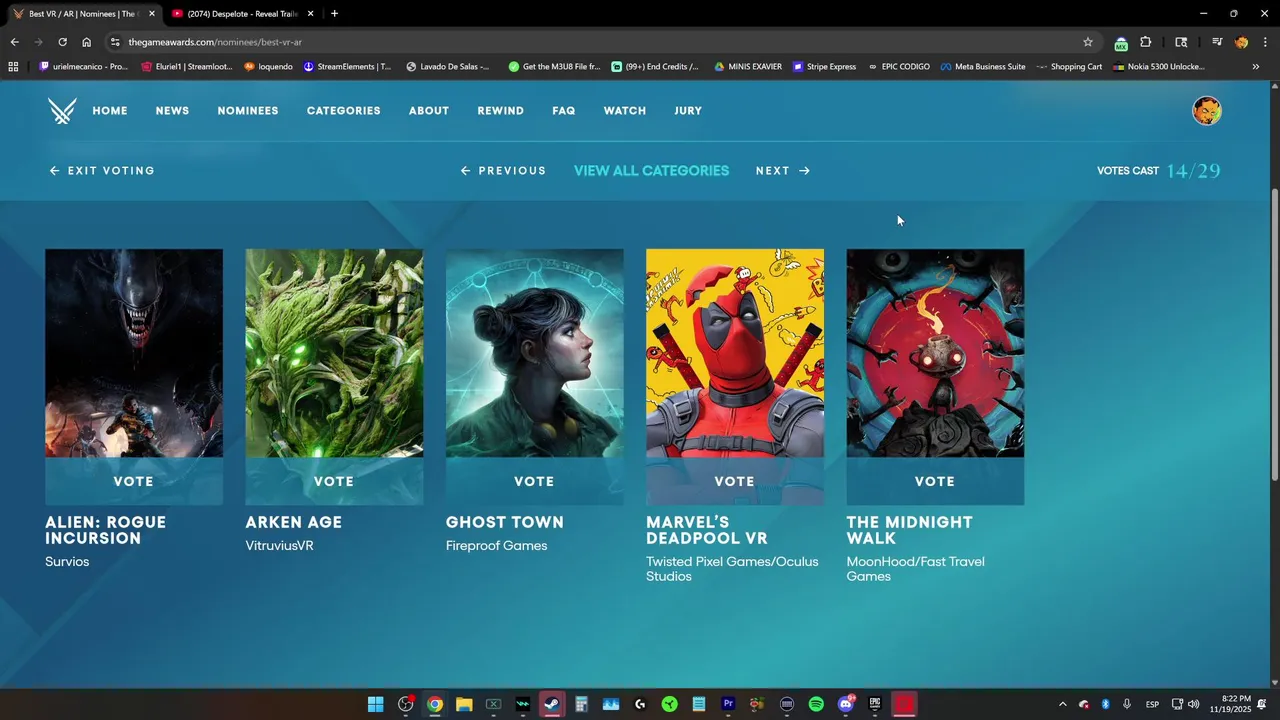Open the Meta Business Suite bookmark
Viewport: 1280px width, 720px height.
click(983, 67)
